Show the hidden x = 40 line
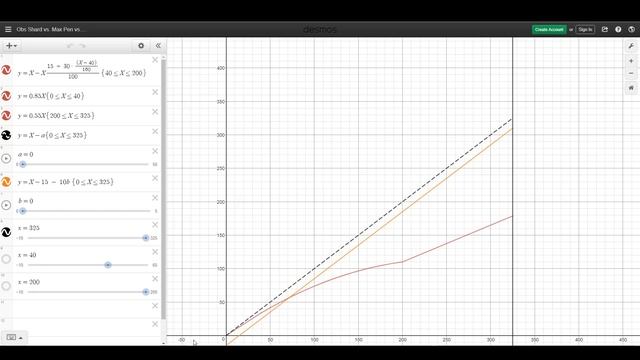Screen dimensions: 640x360 click(x=6, y=259)
